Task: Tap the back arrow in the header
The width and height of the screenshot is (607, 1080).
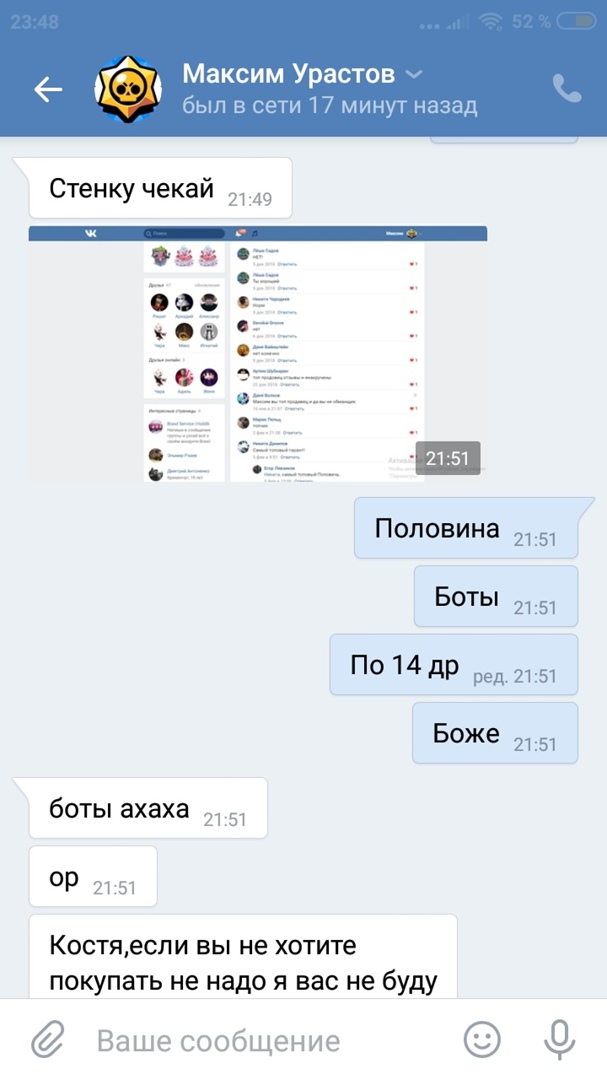Action: pos(48,90)
